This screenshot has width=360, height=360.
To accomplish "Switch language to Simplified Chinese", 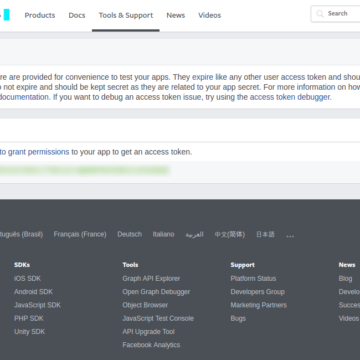I will (230, 234).
